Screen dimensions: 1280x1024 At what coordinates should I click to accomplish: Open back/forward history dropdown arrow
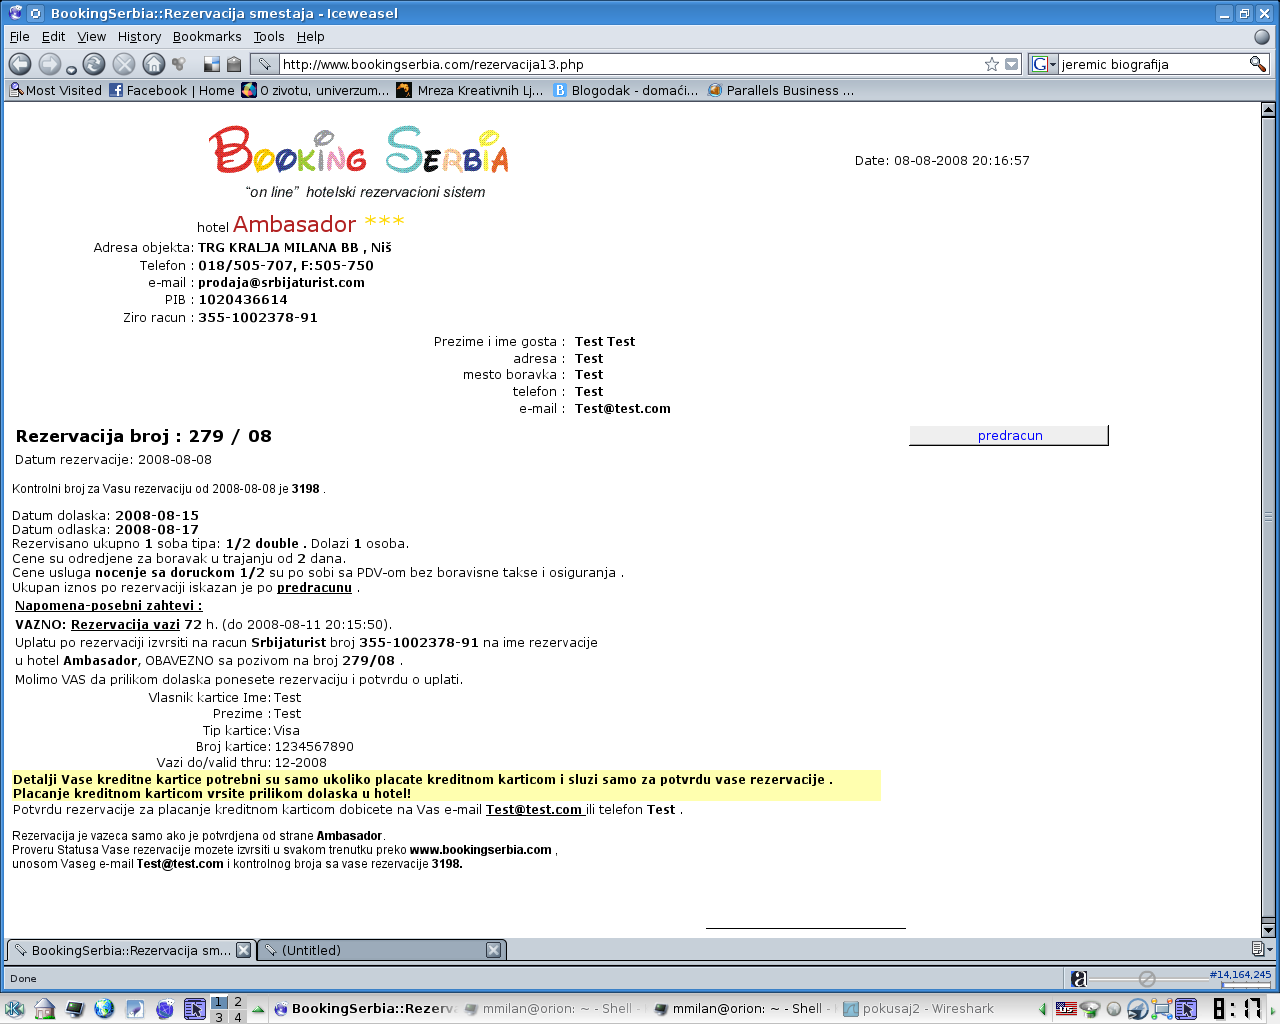tap(71, 70)
